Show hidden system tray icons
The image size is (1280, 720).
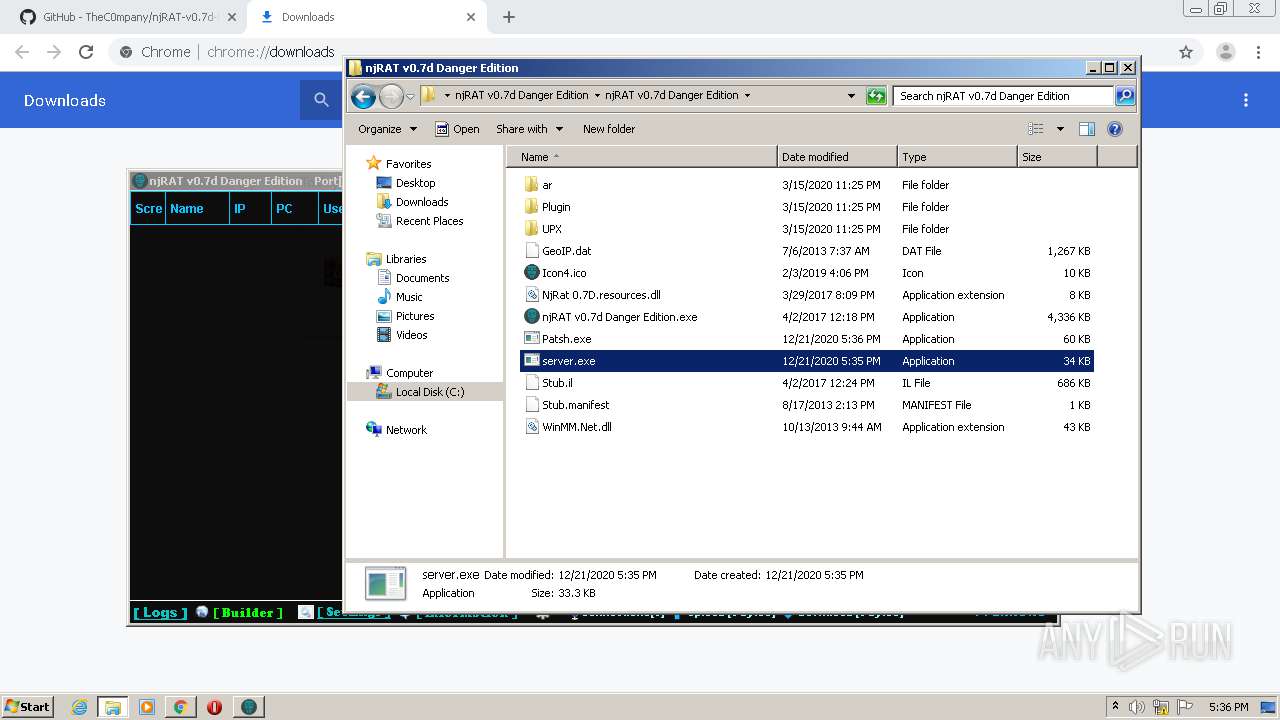pyautogui.click(x=1116, y=707)
